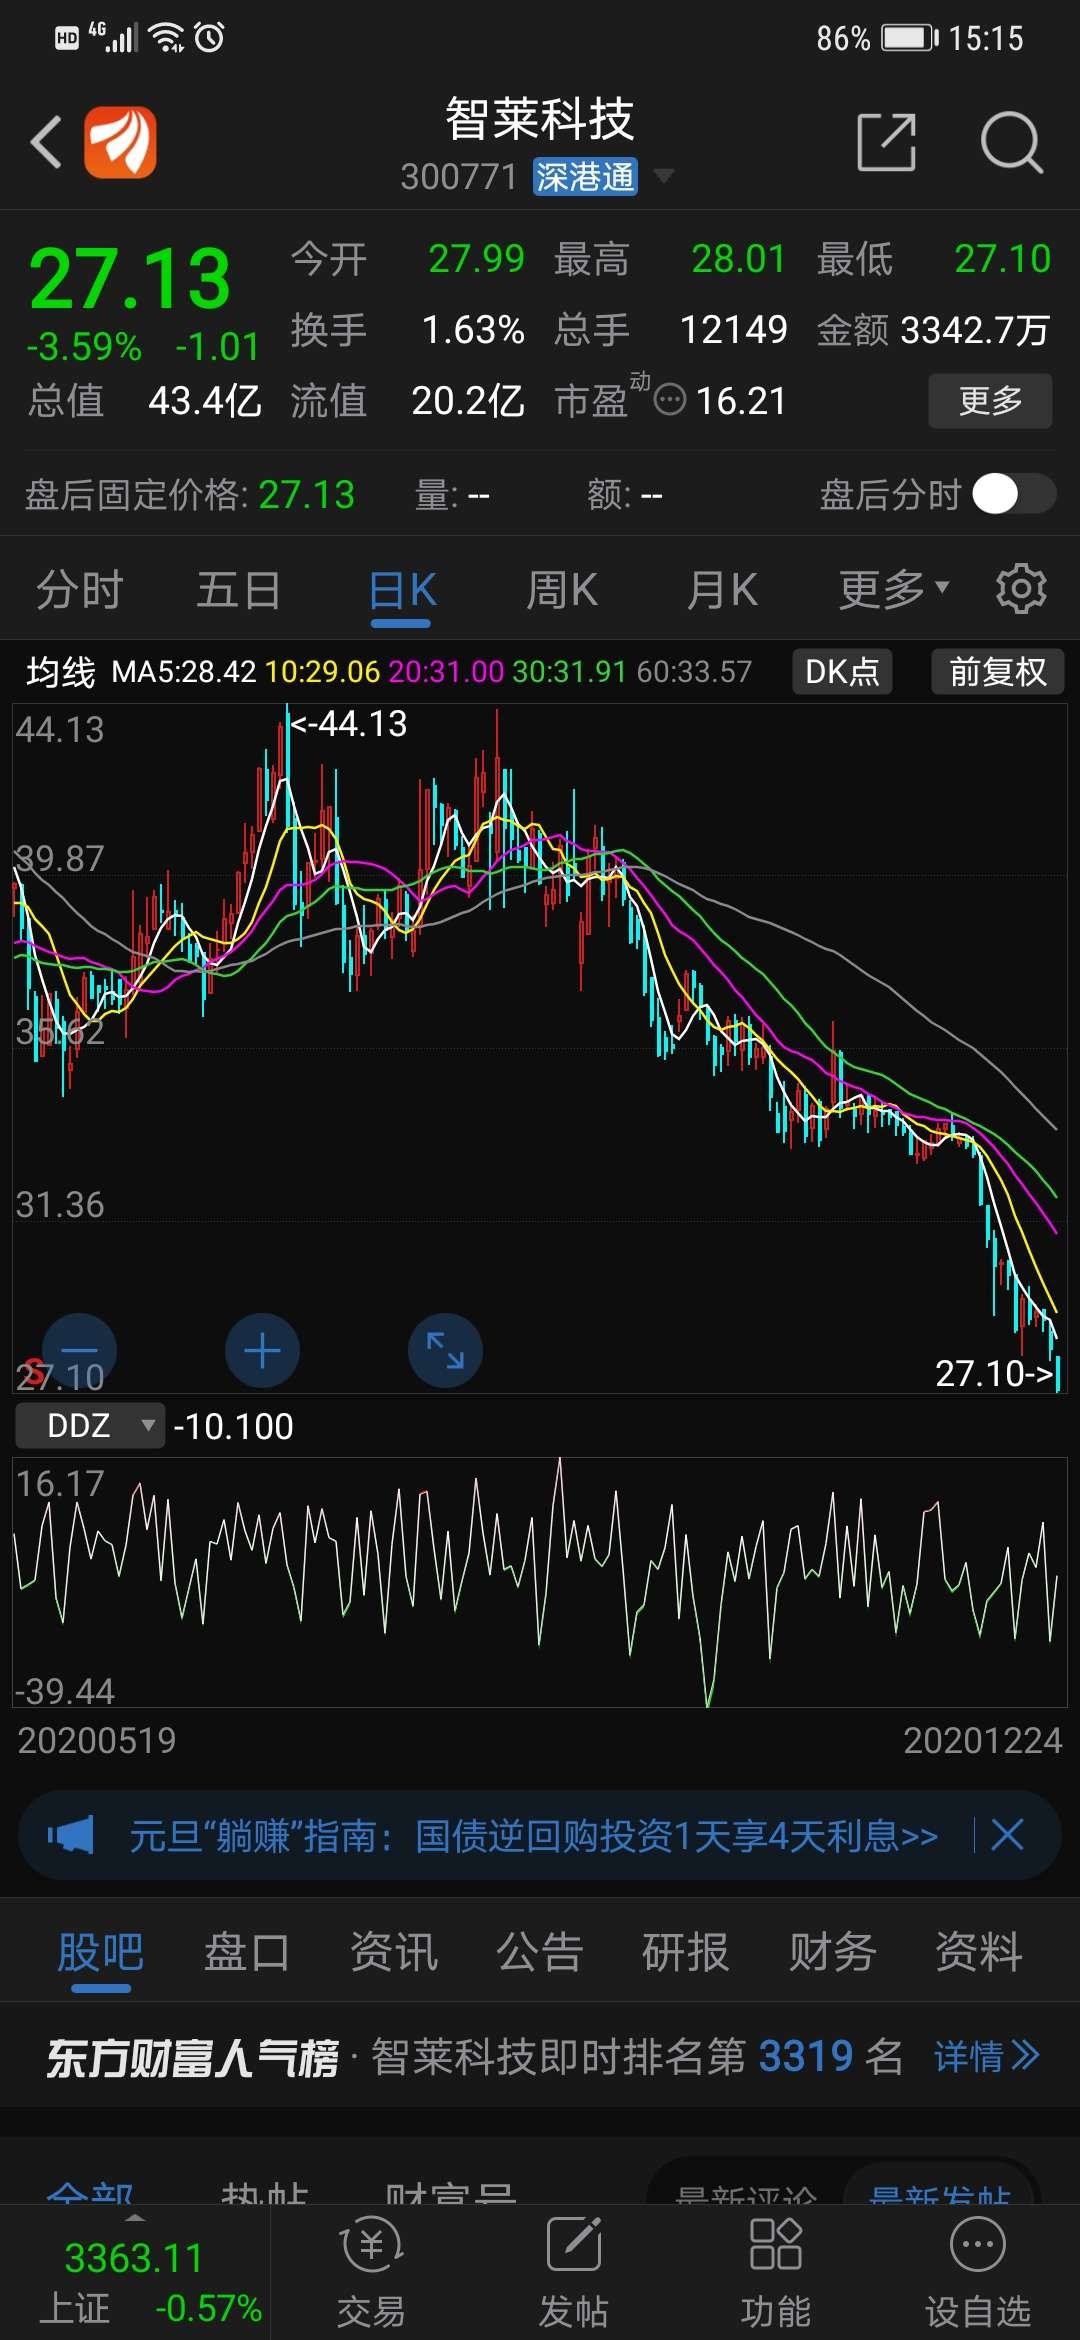This screenshot has height=2340, width=1080.
Task: Open the orange Eastmoney logo icon
Action: click(x=120, y=142)
